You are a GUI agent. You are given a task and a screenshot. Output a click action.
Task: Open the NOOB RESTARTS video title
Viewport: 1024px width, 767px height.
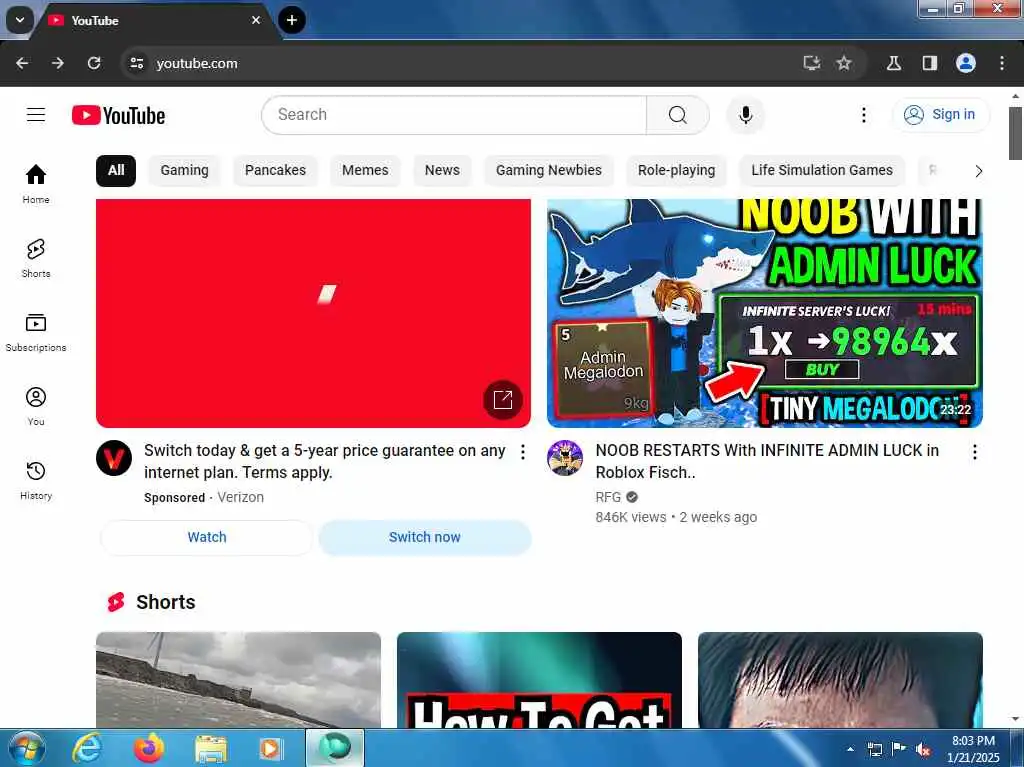[x=767, y=461]
